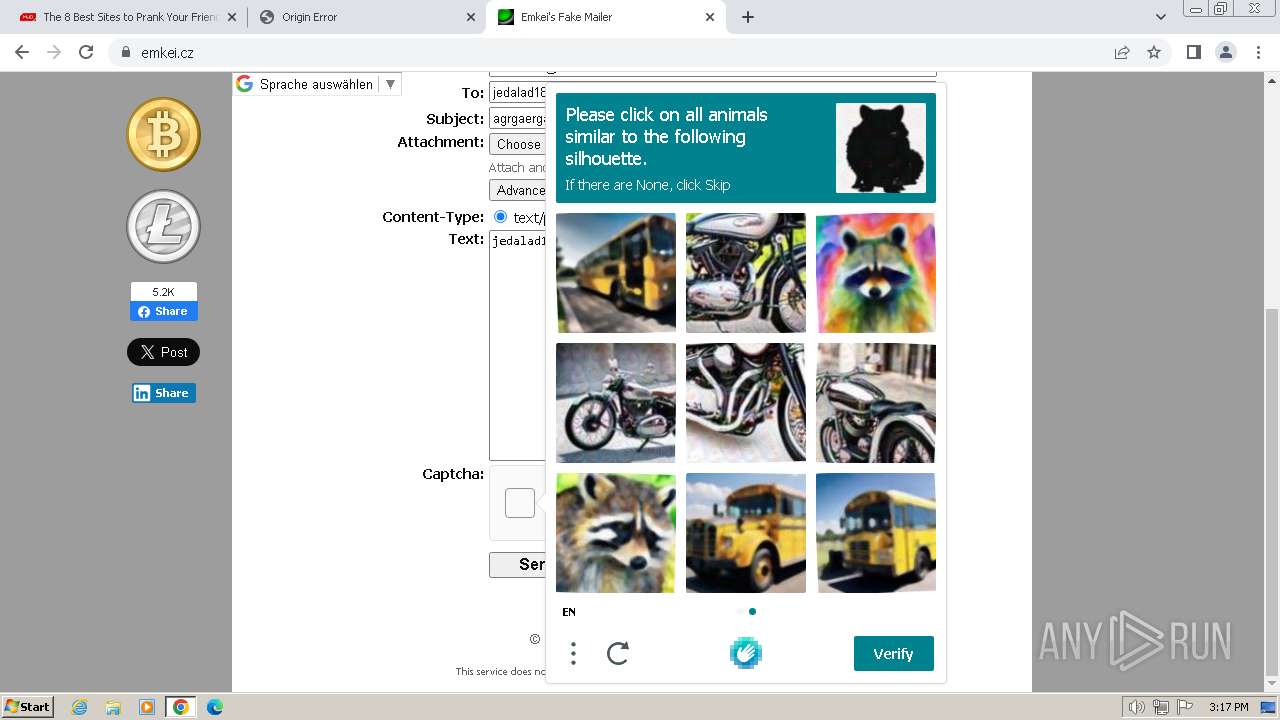The height and width of the screenshot is (720, 1280).
Task: Select the full motorcycle side-view tile
Action: (616, 403)
